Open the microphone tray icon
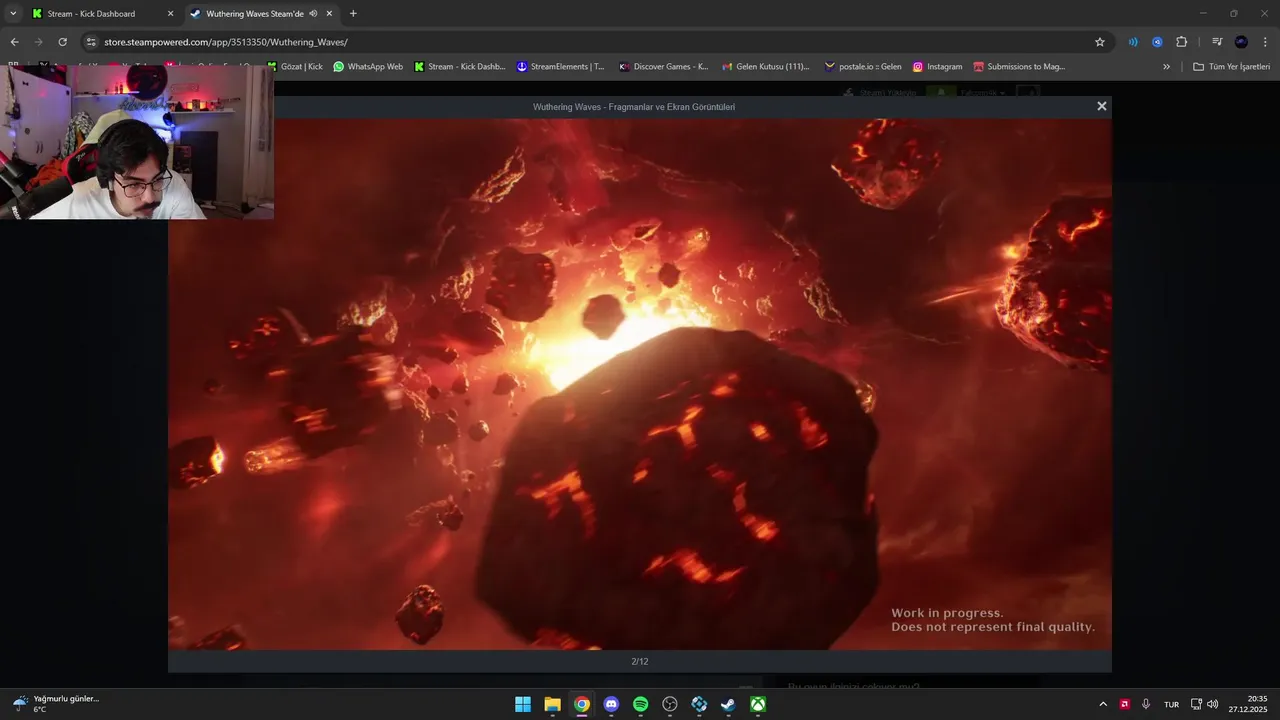This screenshot has width=1280, height=720. click(1146, 704)
